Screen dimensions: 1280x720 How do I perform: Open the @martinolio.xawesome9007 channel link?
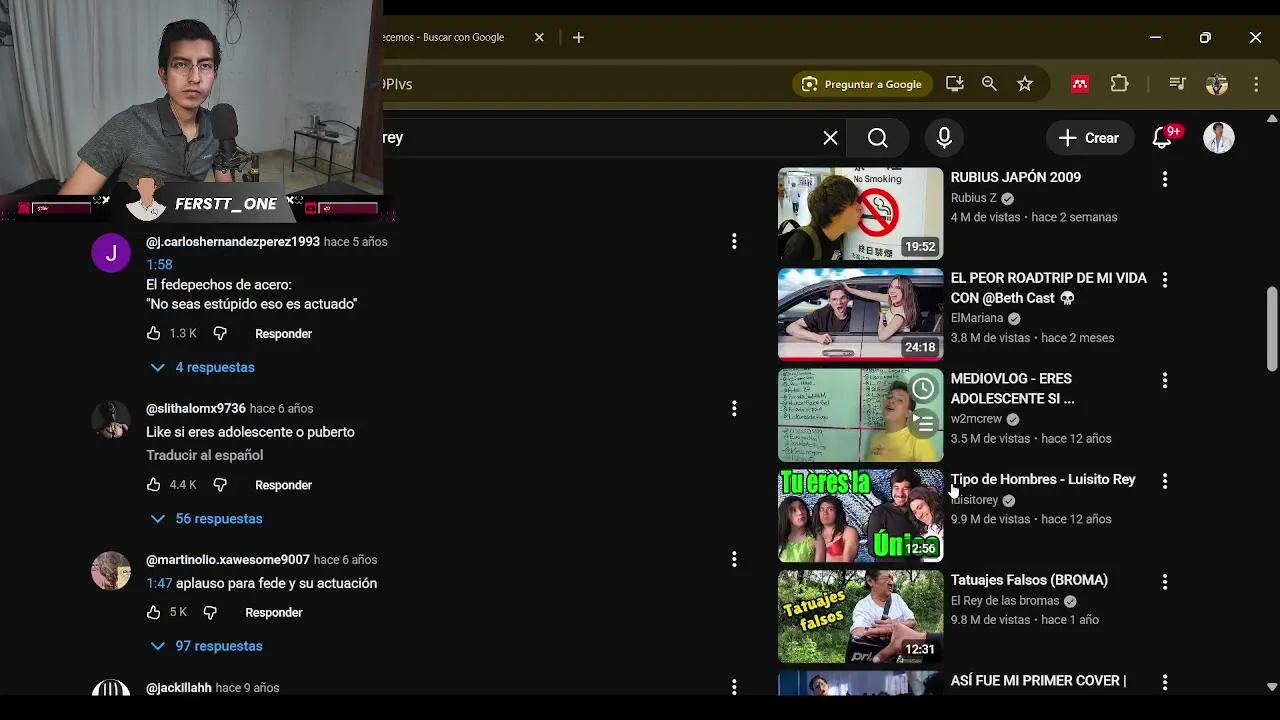click(x=228, y=560)
